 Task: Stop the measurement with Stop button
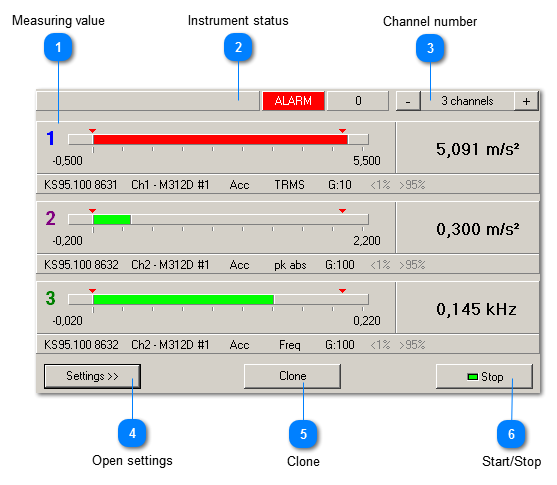485,376
